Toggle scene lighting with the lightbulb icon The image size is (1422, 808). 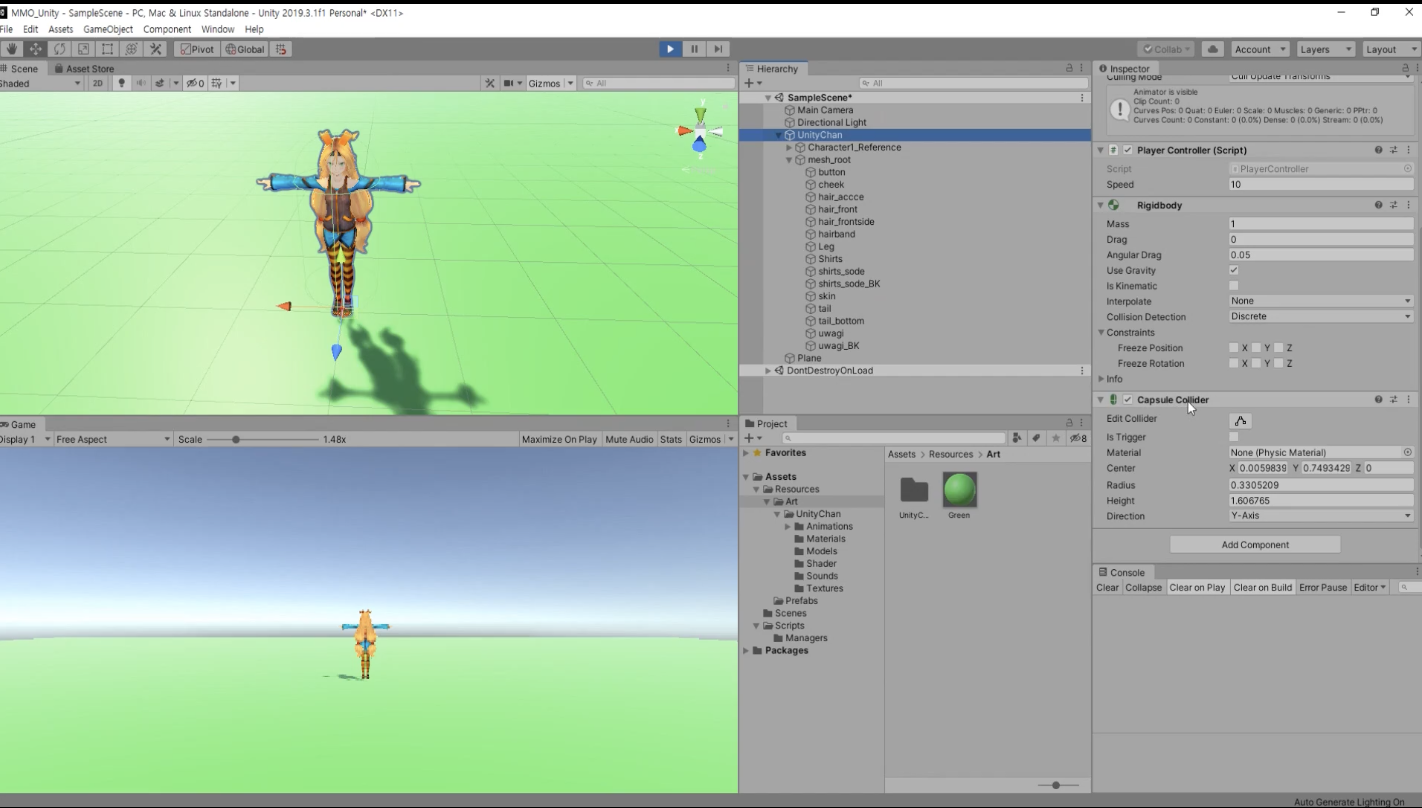pyautogui.click(x=122, y=83)
